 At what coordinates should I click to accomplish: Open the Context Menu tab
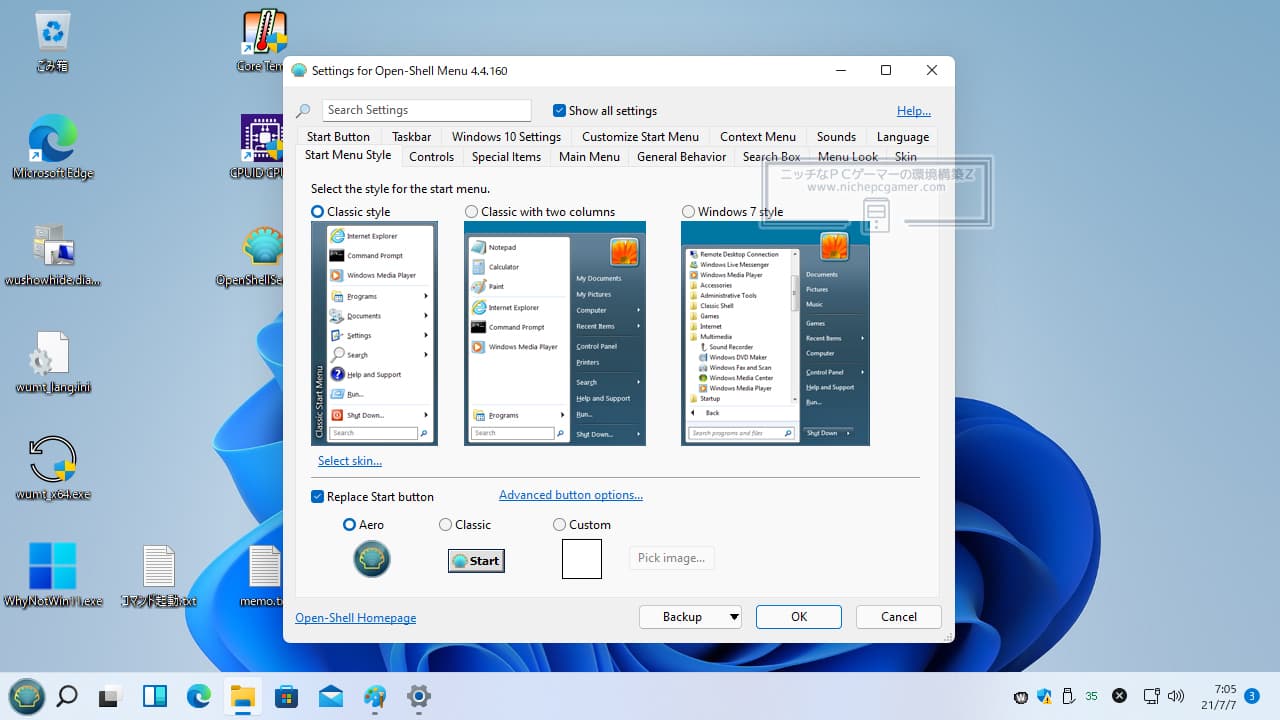pos(758,137)
